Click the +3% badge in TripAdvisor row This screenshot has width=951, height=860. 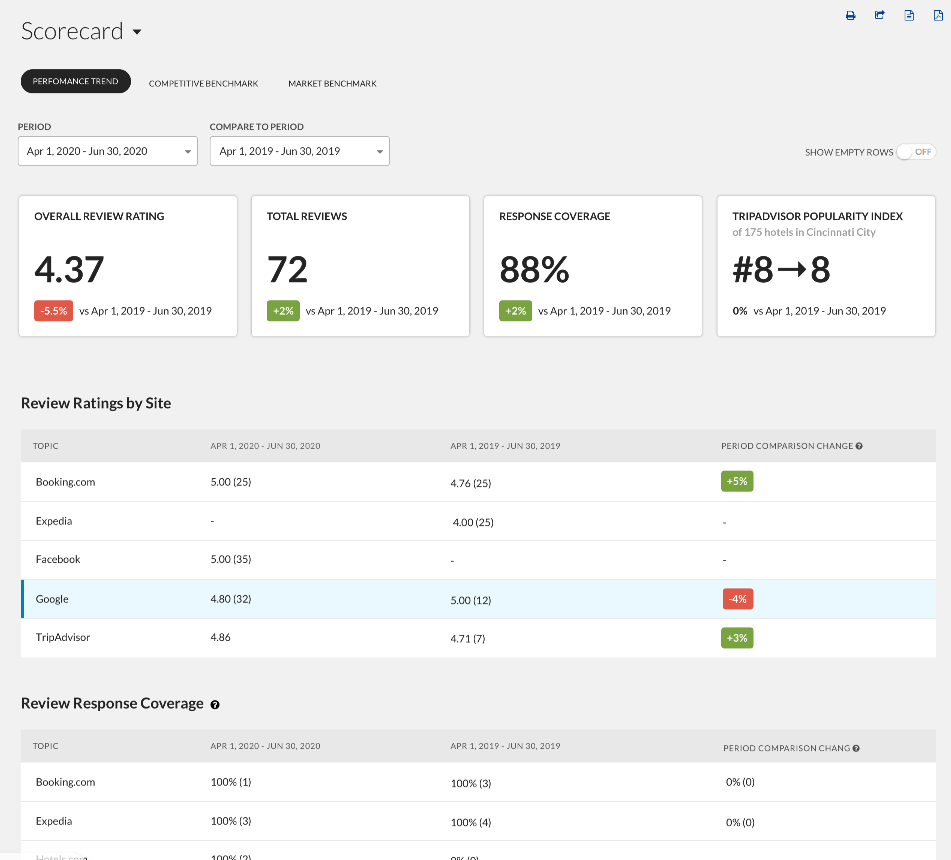(737, 638)
